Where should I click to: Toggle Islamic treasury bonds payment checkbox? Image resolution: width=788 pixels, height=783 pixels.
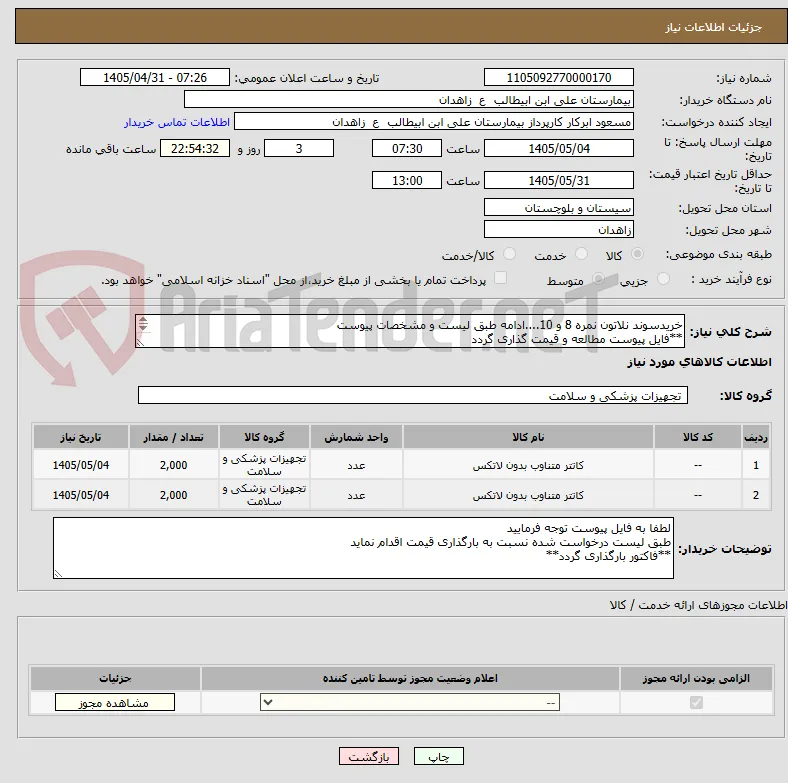501,278
